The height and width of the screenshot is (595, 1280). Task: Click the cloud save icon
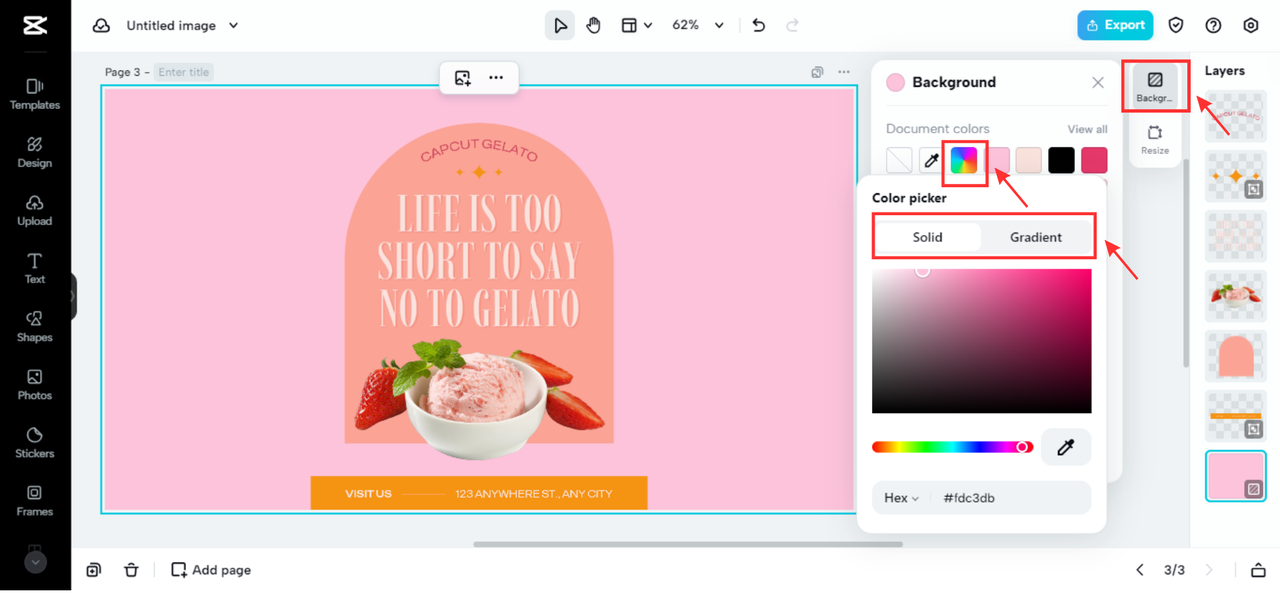101,26
